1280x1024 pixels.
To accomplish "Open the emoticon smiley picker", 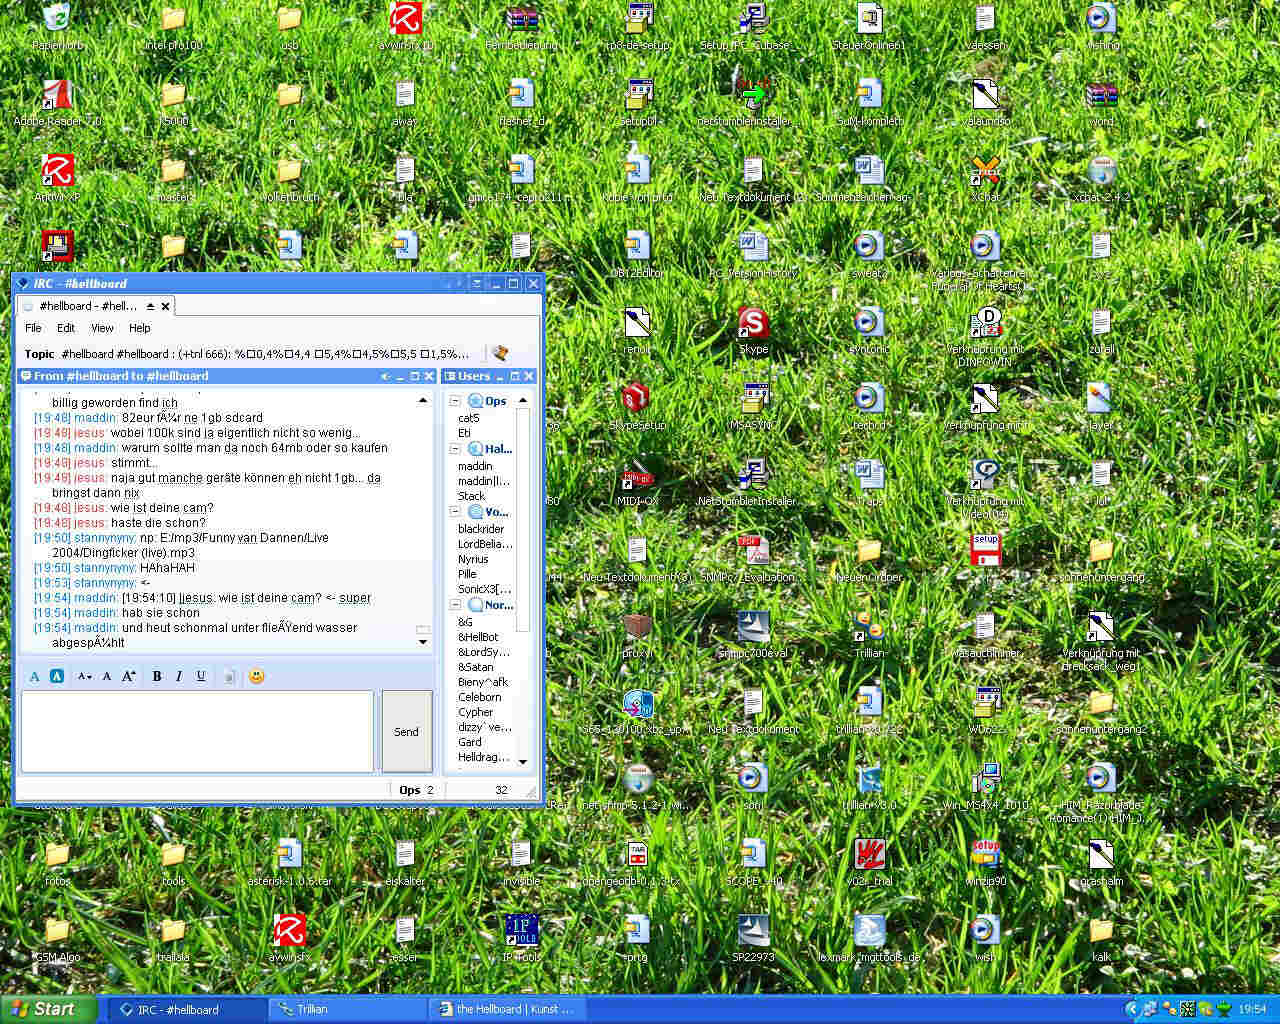I will pos(256,677).
